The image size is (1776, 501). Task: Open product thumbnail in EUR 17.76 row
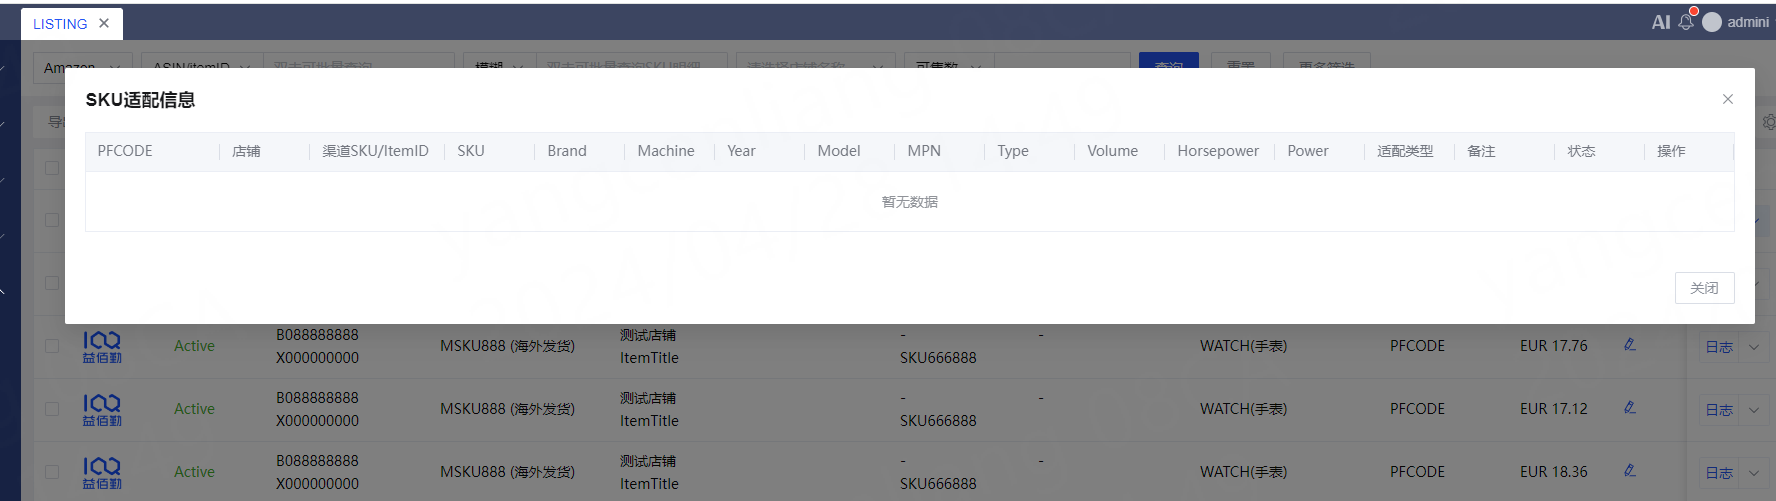(x=102, y=347)
